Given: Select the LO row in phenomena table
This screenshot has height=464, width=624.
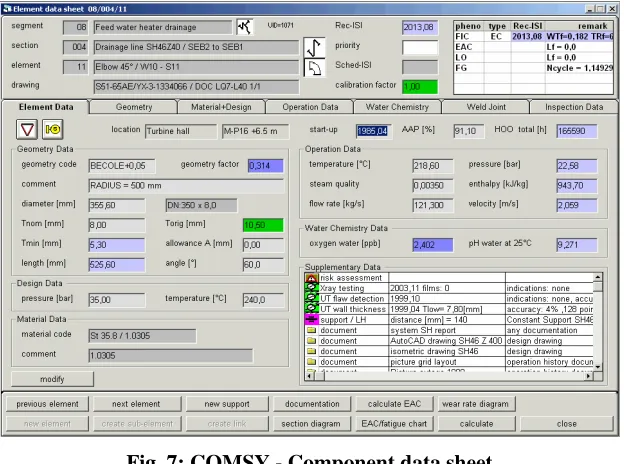Looking at the screenshot, I should click(533, 57).
